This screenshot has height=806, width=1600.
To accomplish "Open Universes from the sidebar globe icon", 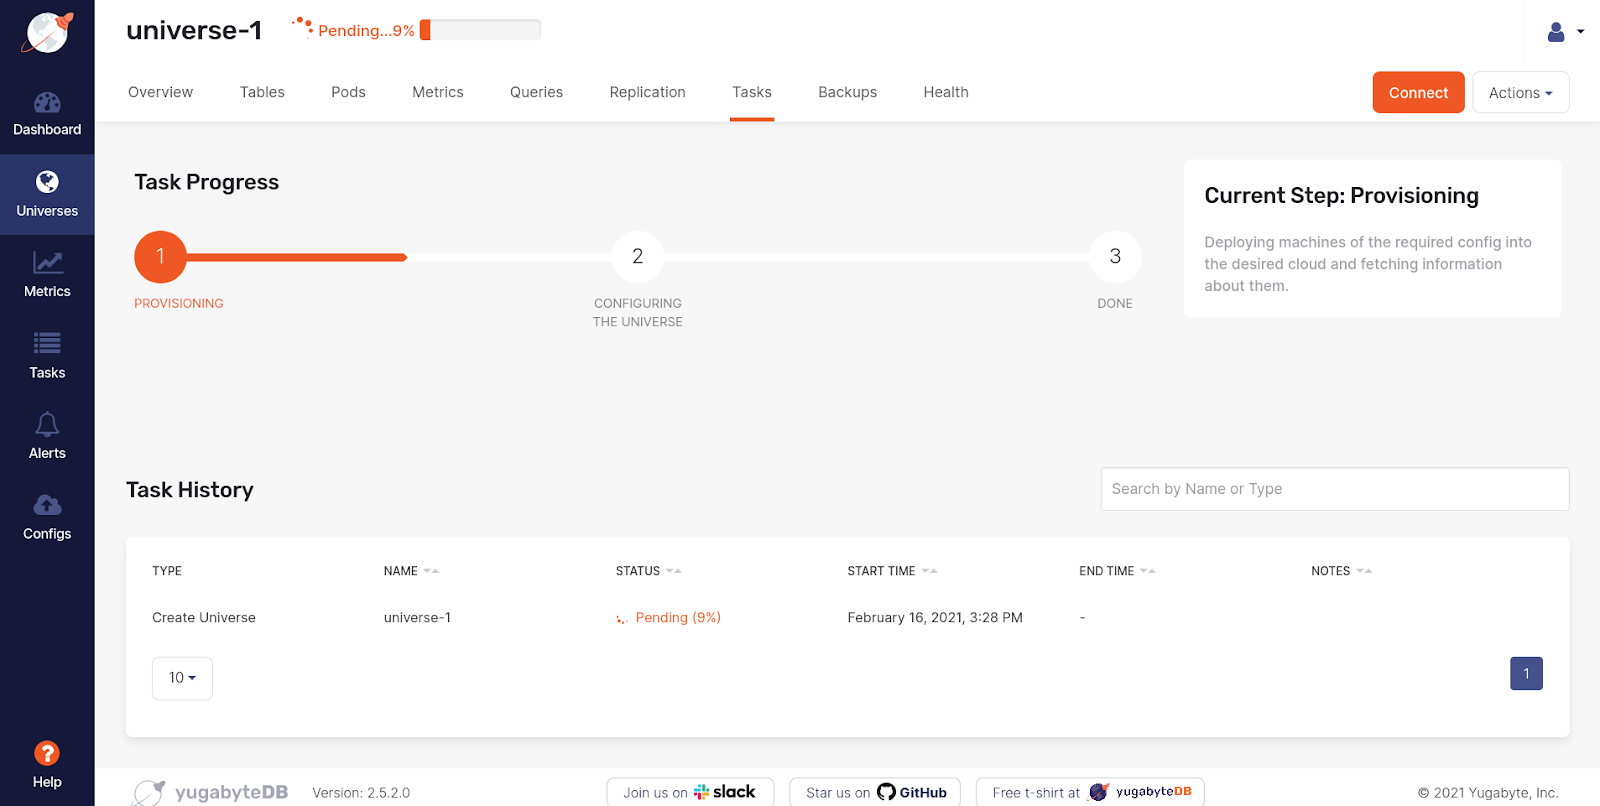I will click(47, 183).
